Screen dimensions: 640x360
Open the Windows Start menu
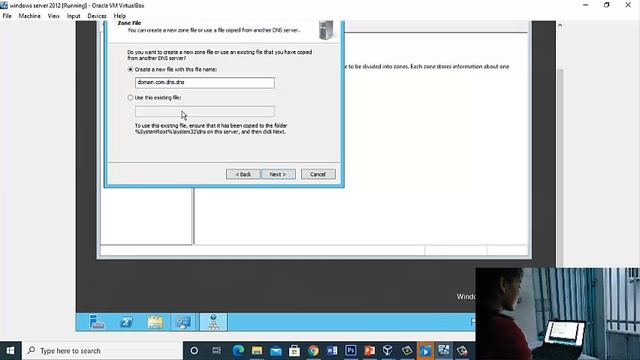(x=11, y=351)
